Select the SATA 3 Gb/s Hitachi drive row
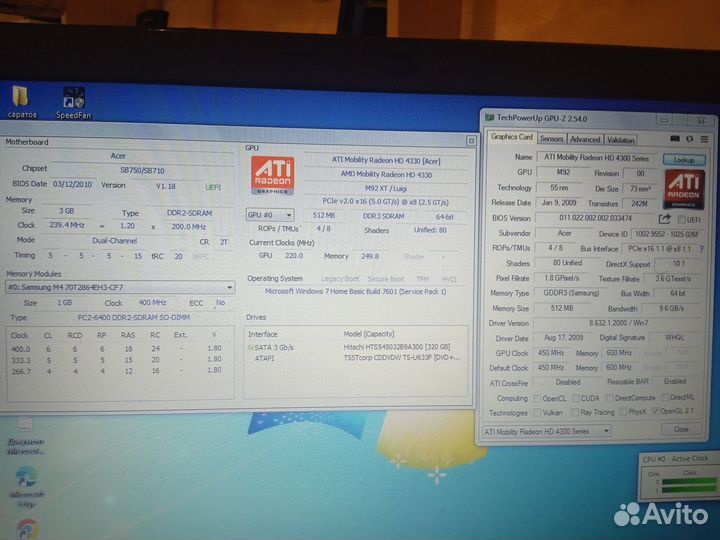Image resolution: width=720 pixels, height=540 pixels. tap(354, 347)
